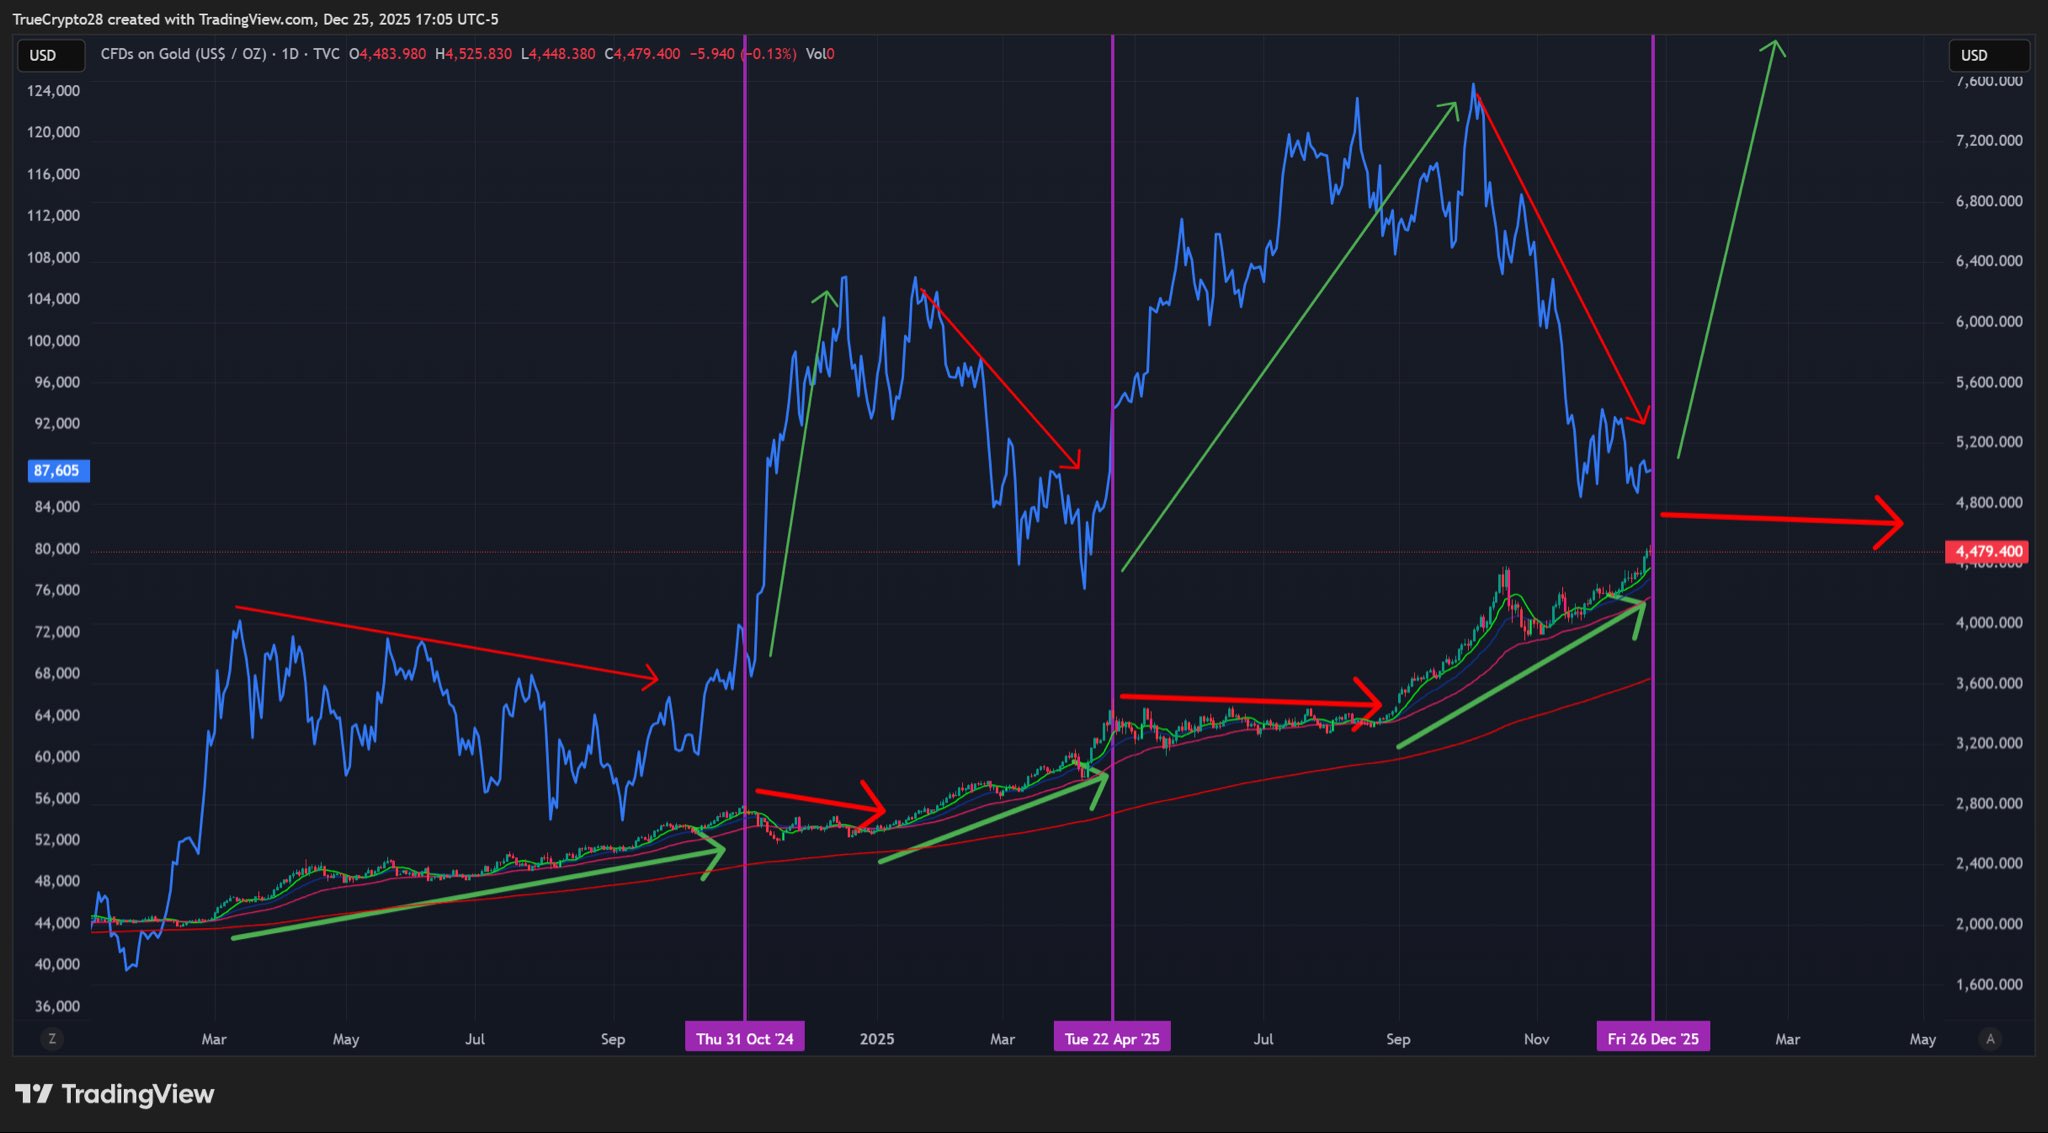Click the Z timezone button on time axis

[x=52, y=1039]
